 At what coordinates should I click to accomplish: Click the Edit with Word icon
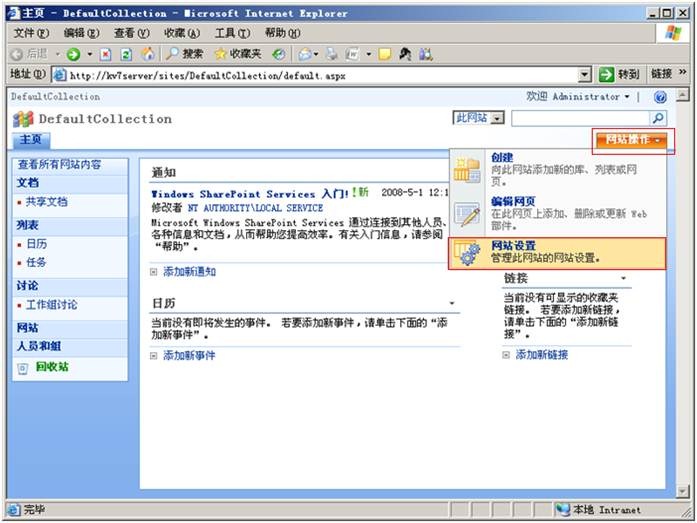(352, 54)
